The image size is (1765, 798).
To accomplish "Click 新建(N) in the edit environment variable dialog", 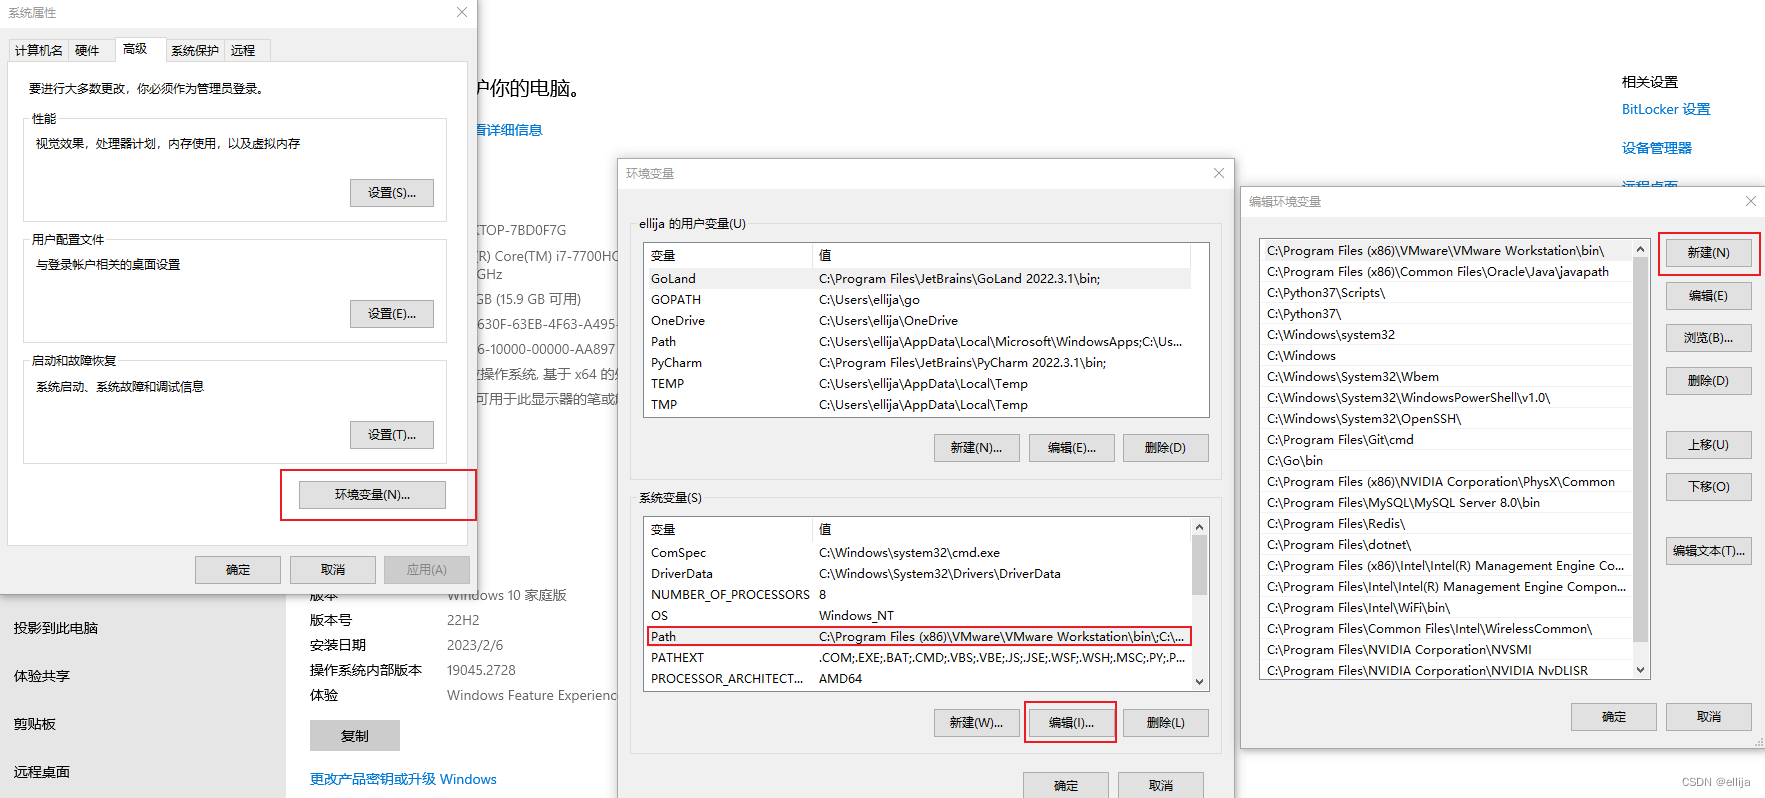I will (x=1708, y=253).
